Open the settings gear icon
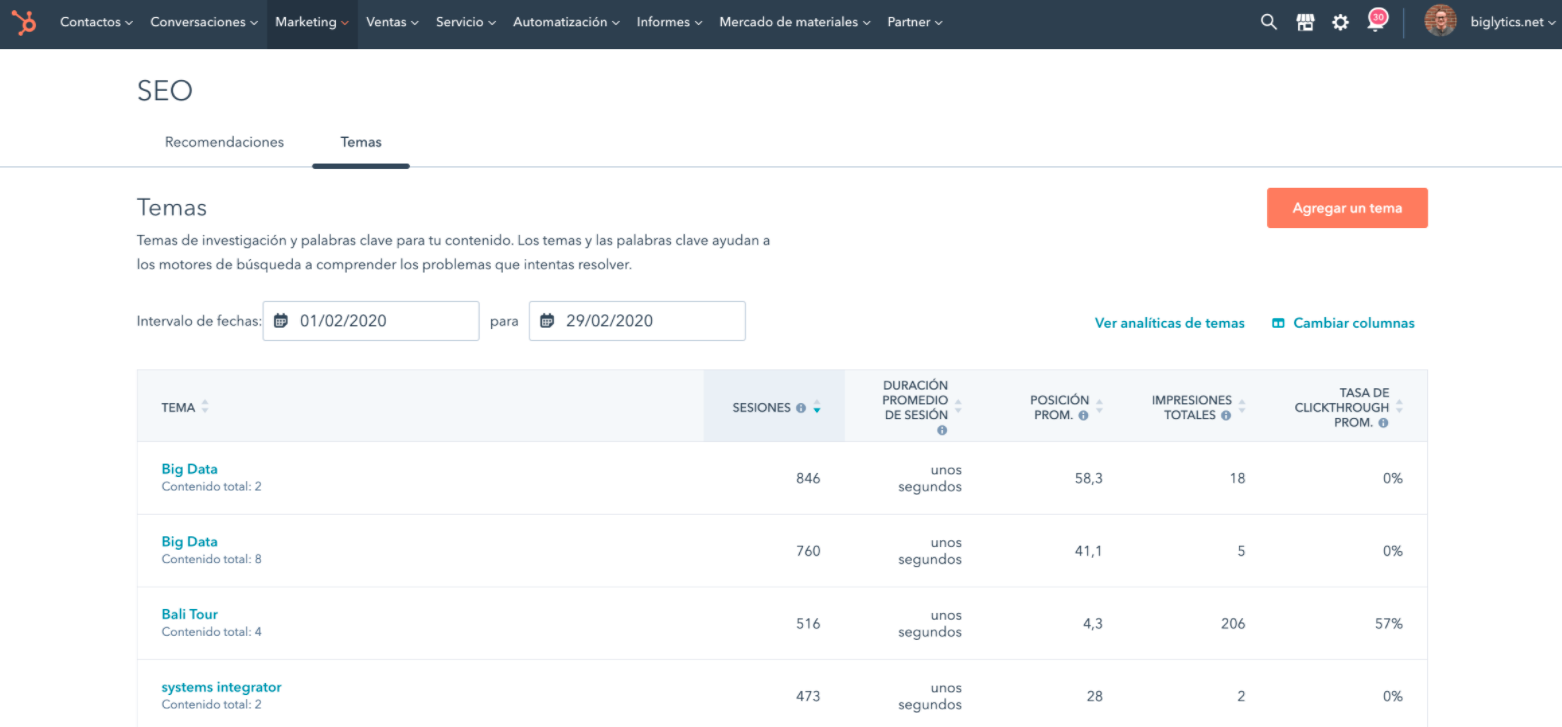 pos(1340,21)
